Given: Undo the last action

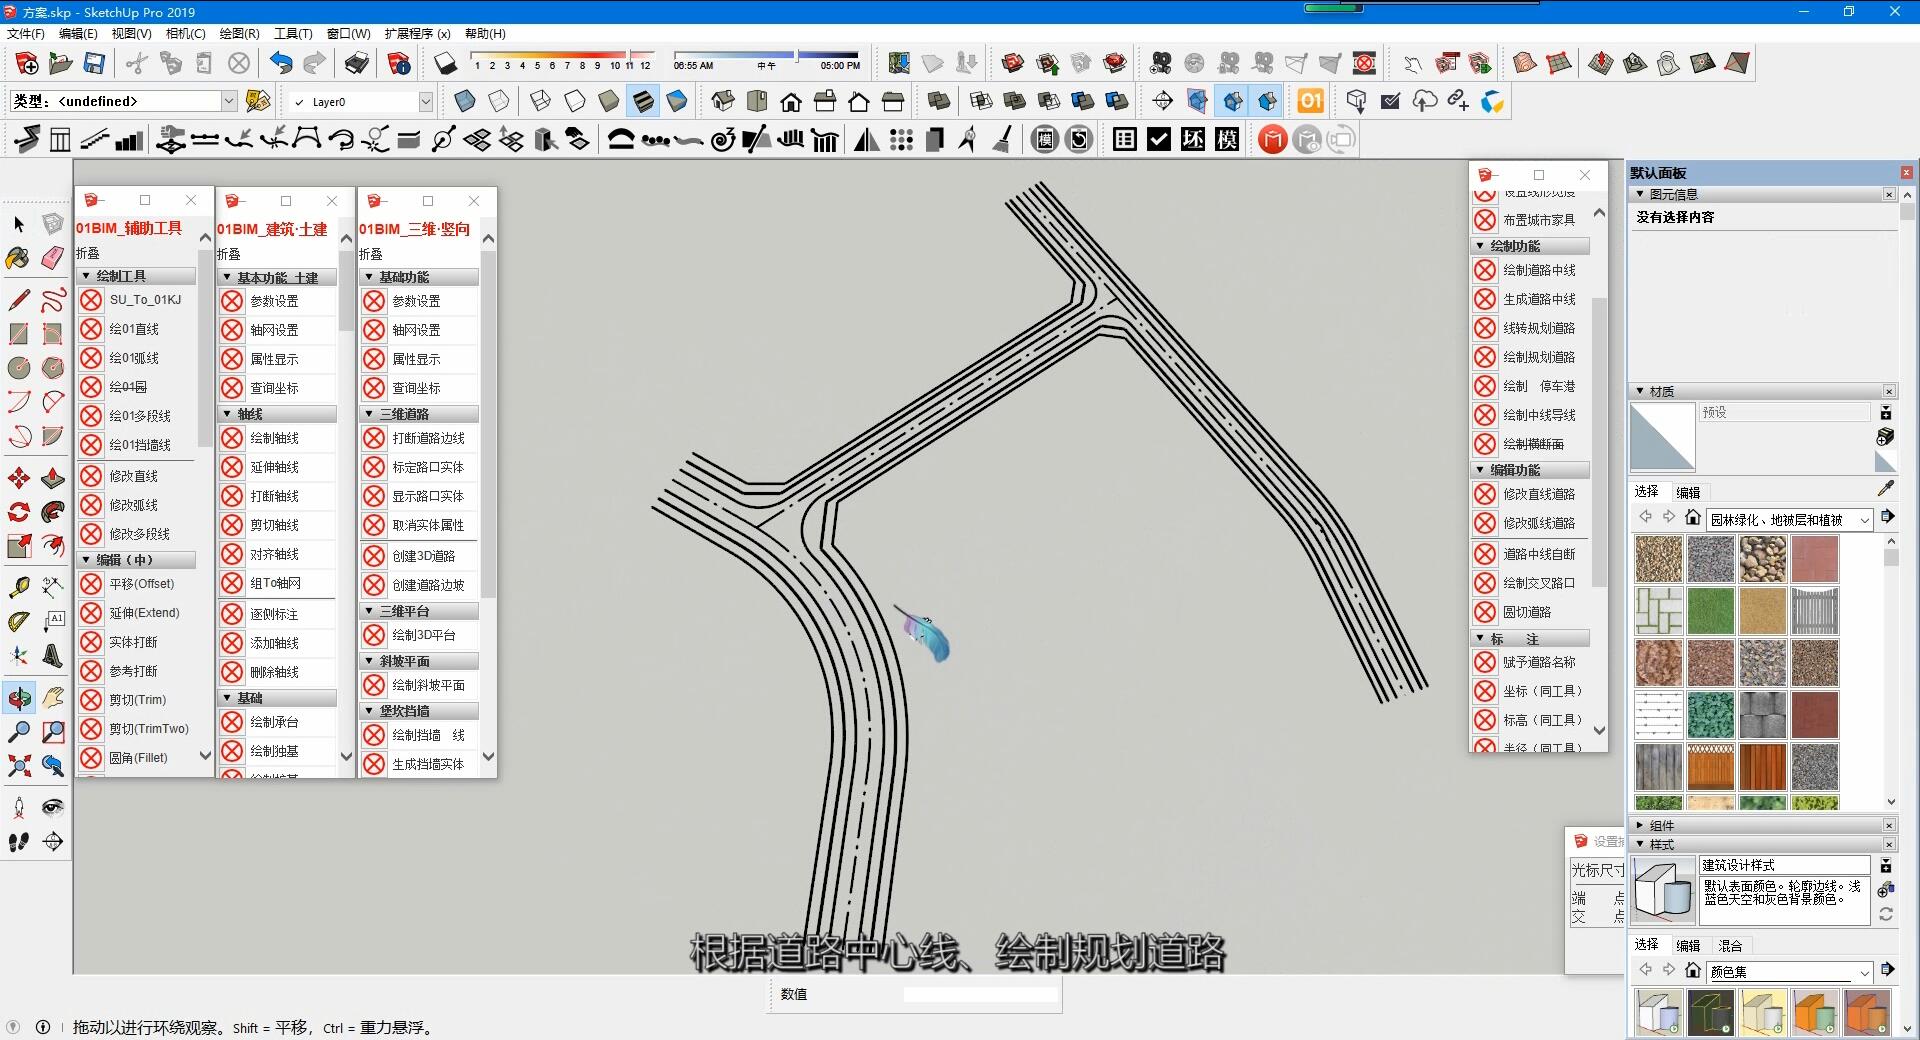Looking at the screenshot, I should point(281,64).
